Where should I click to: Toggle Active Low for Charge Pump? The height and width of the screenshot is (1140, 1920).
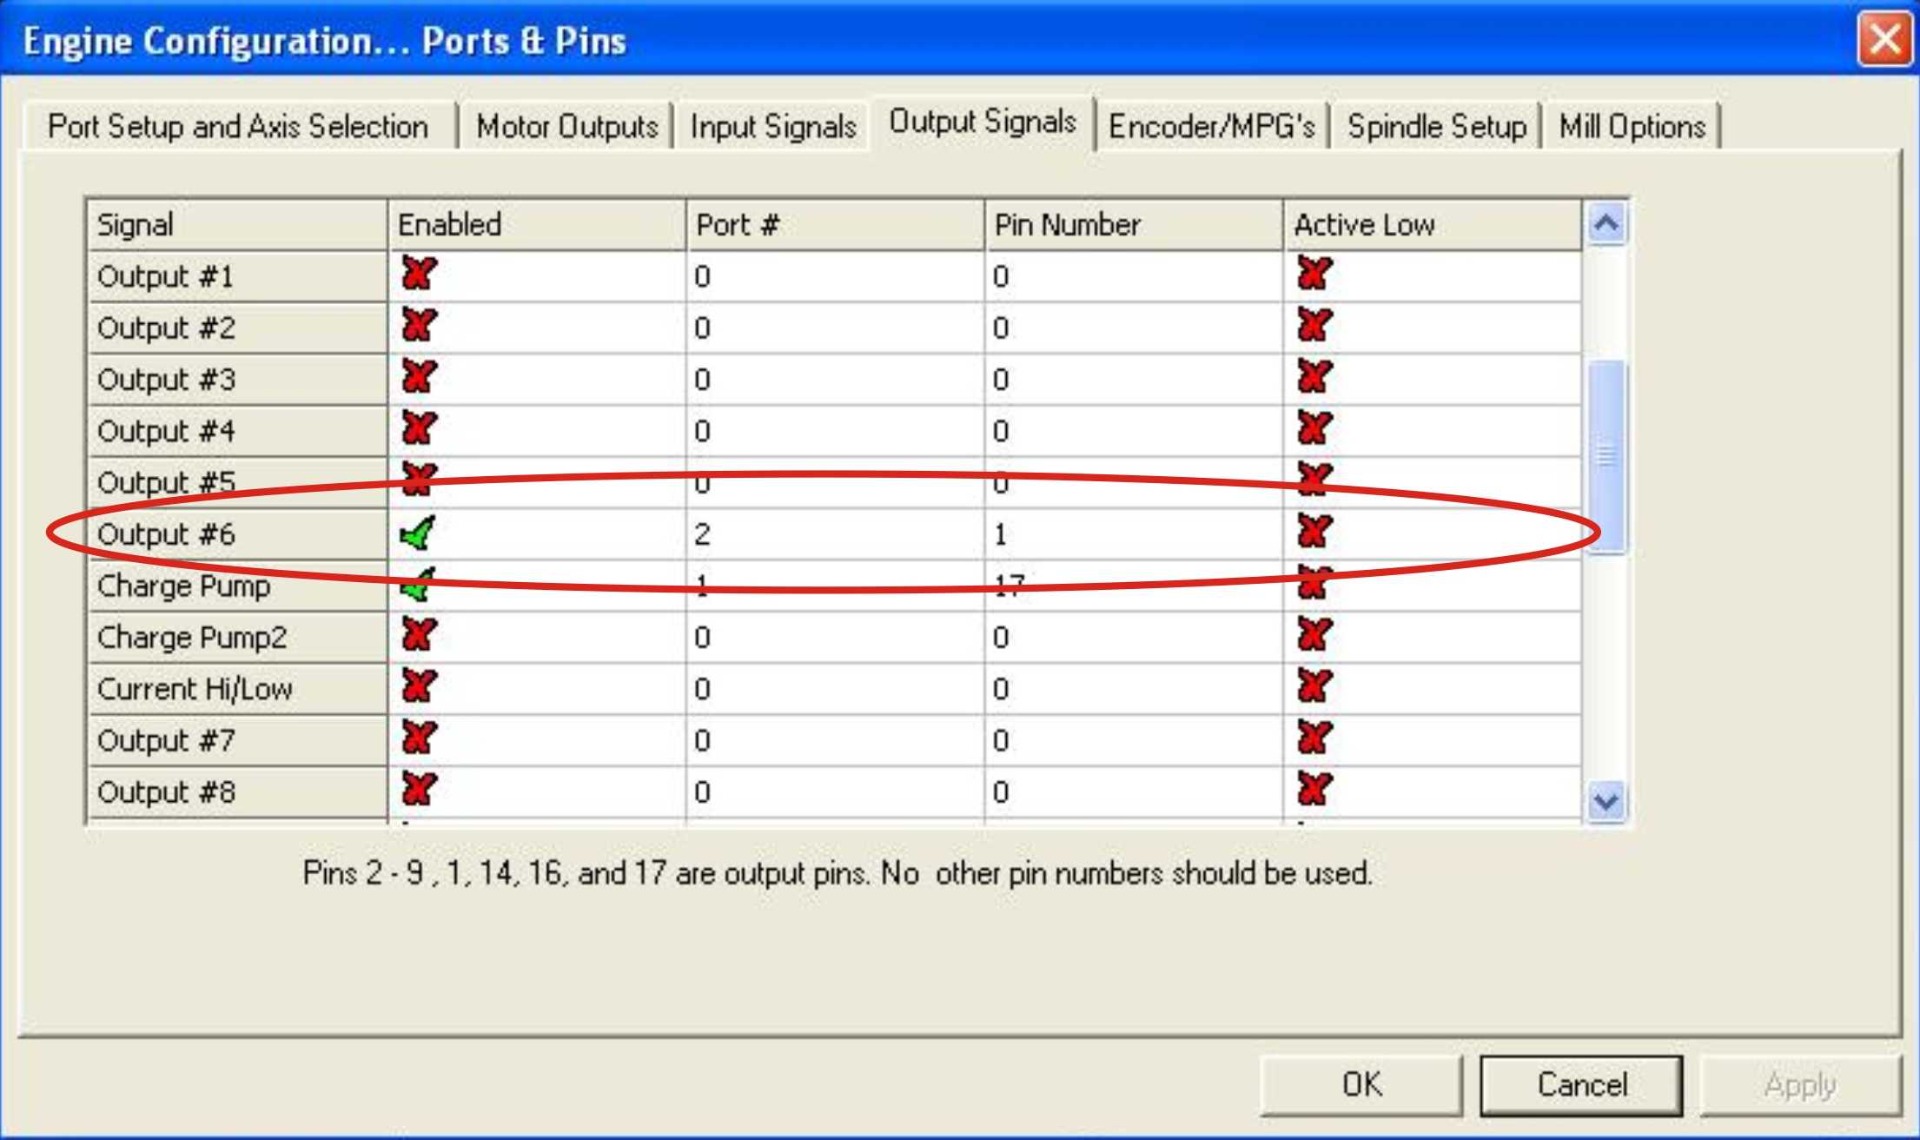tap(1311, 585)
